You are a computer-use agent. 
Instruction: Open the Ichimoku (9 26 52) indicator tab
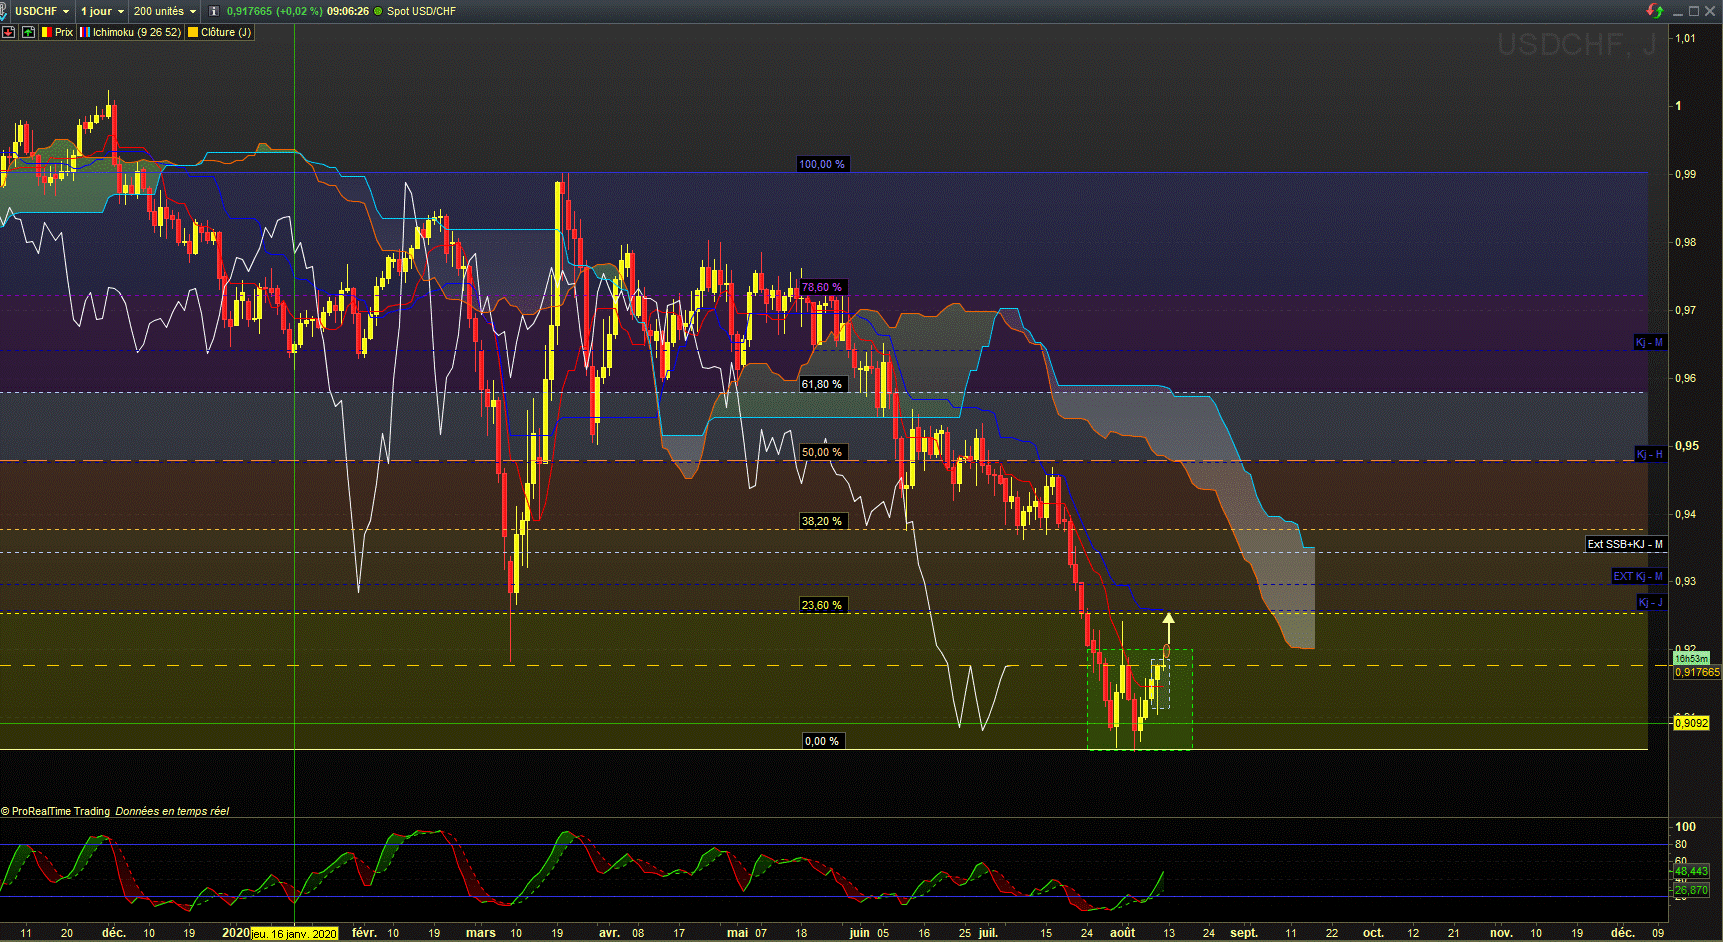click(131, 32)
